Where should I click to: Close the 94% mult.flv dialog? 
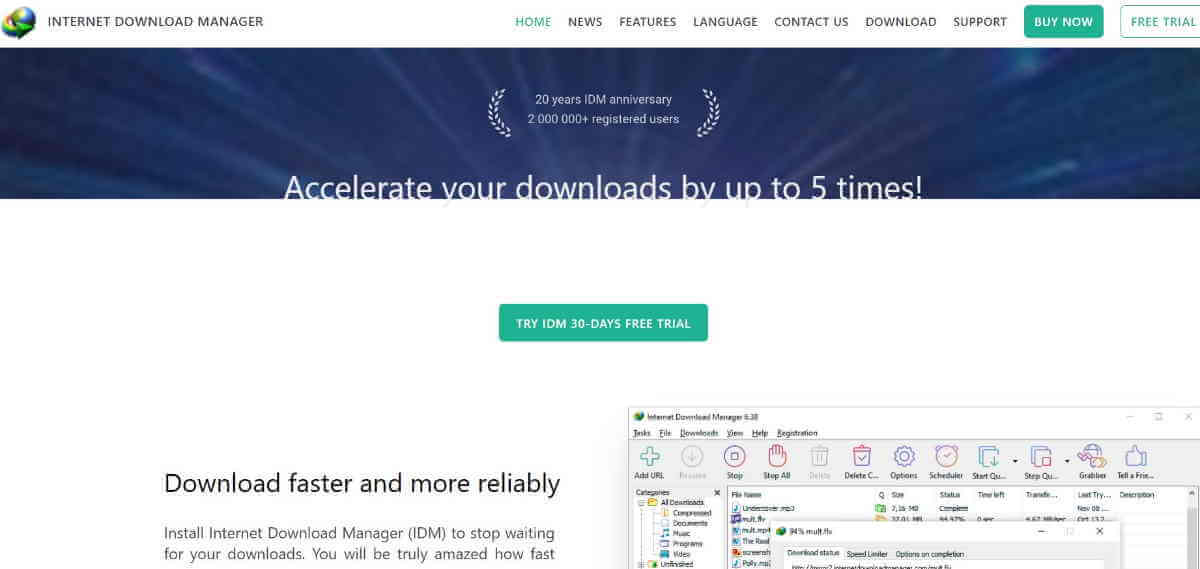point(1101,531)
